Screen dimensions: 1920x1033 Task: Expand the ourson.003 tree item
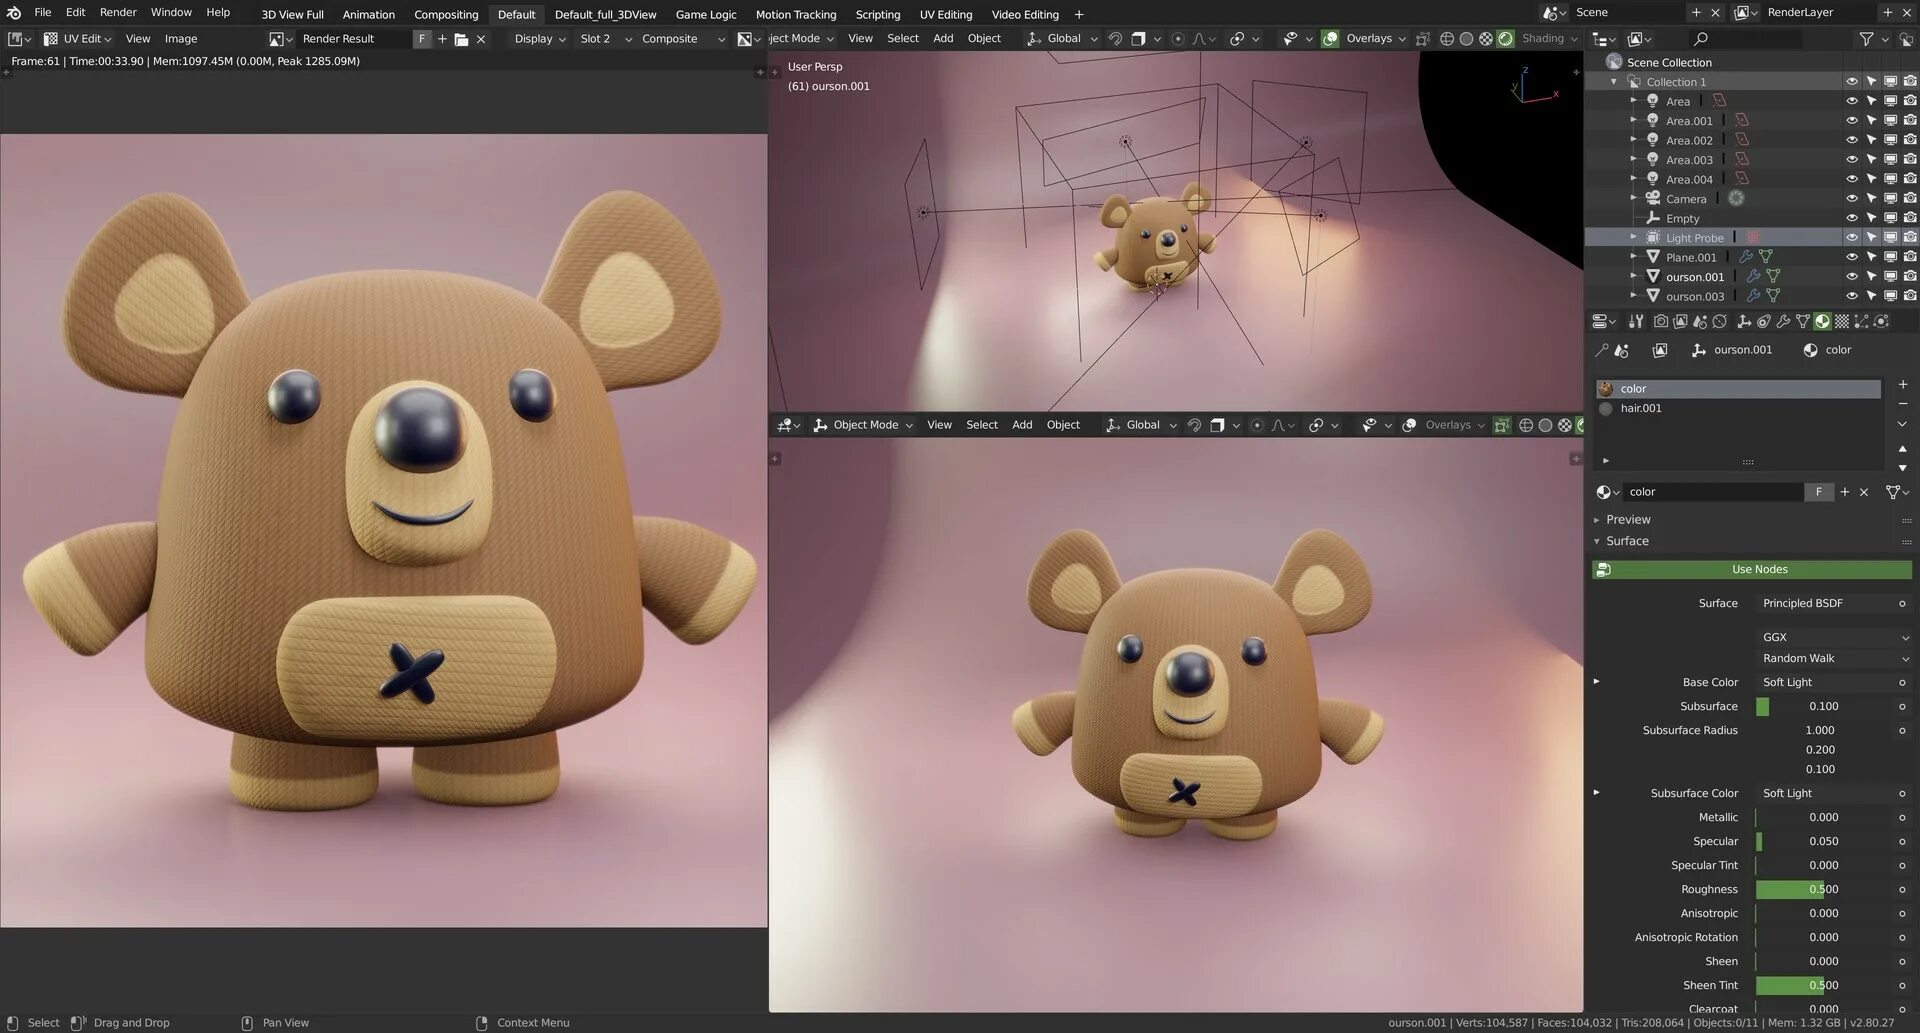tap(1633, 296)
